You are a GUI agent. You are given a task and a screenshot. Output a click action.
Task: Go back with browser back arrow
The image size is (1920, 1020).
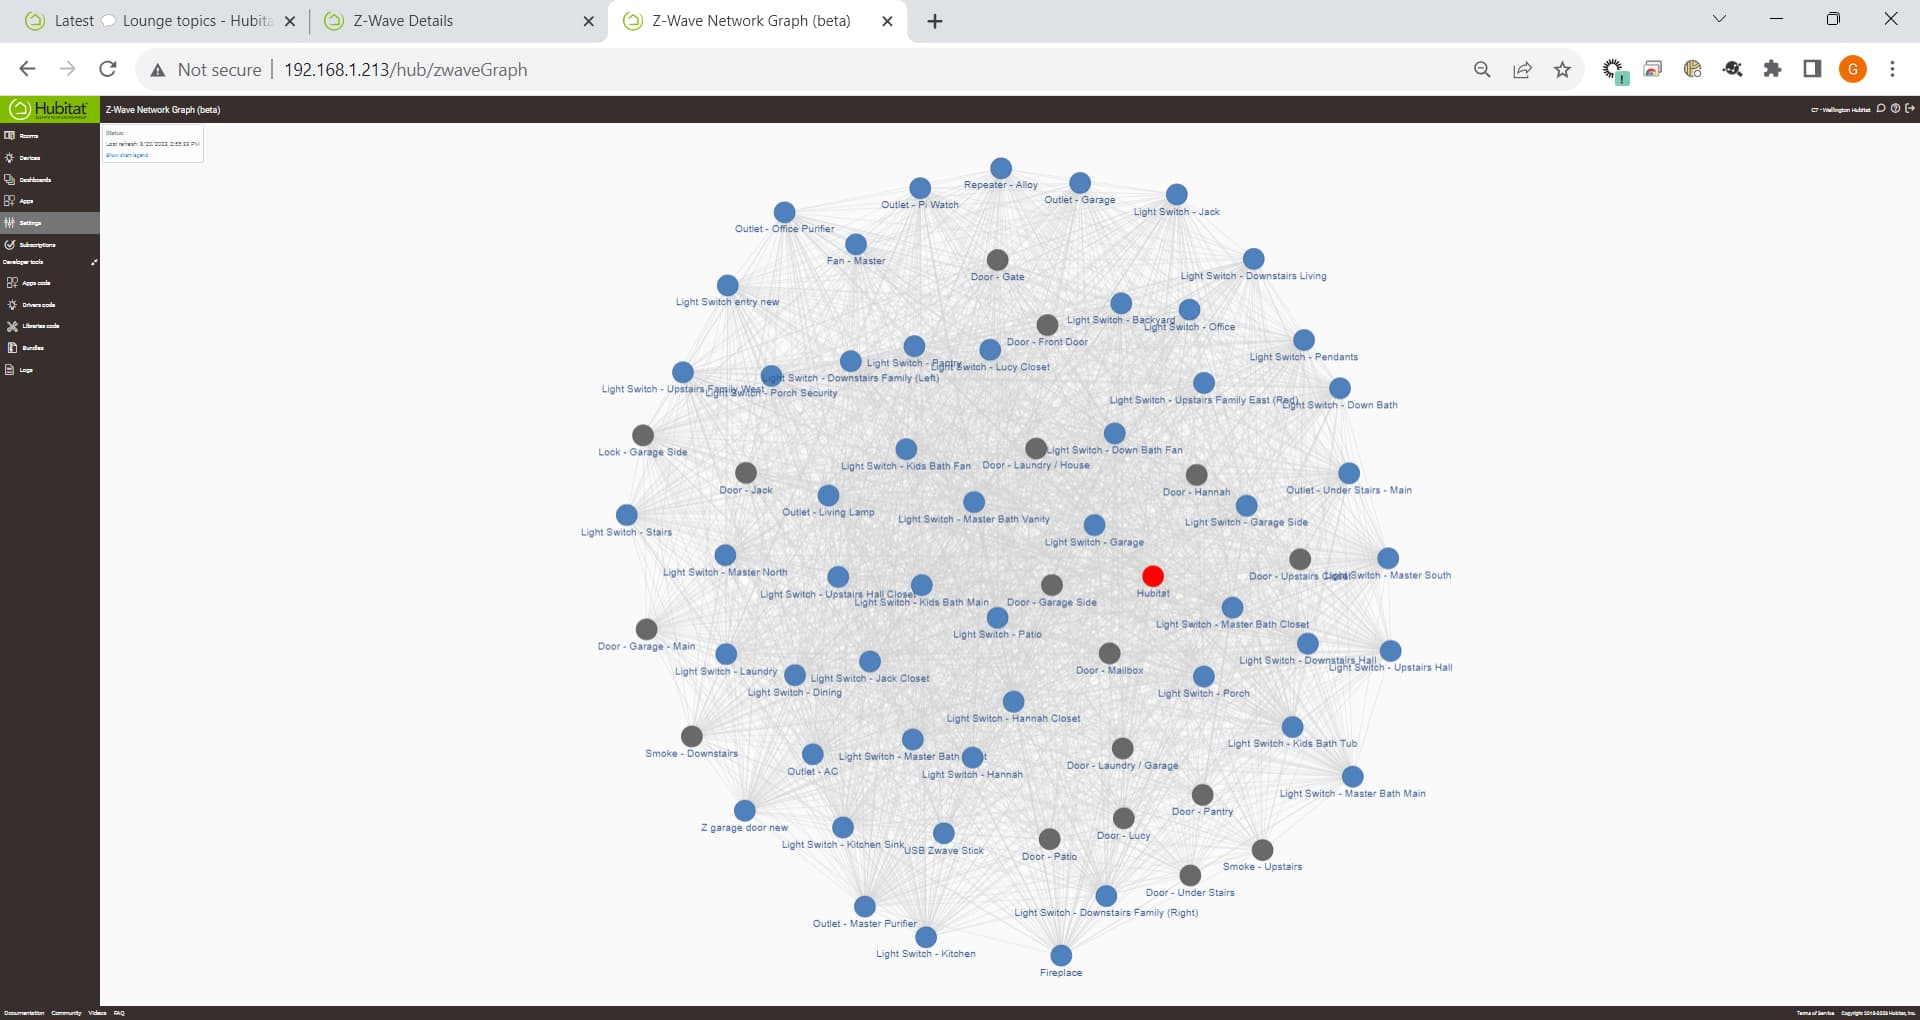[28, 69]
